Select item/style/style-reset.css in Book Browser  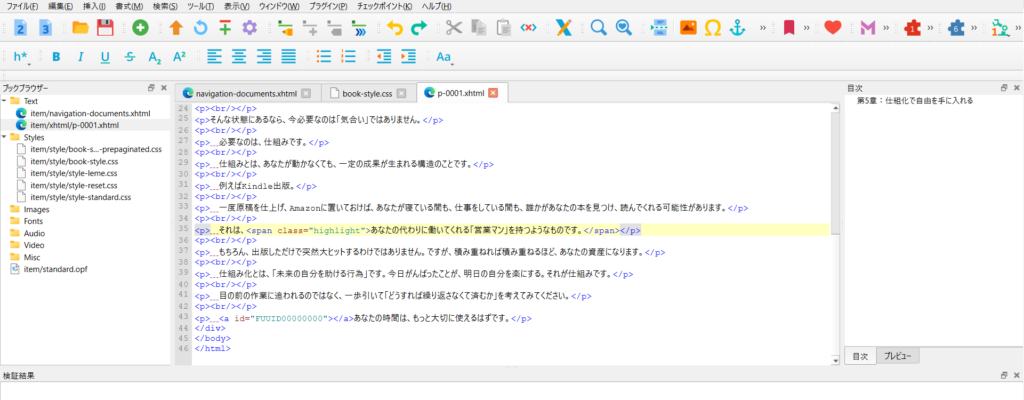74,185
